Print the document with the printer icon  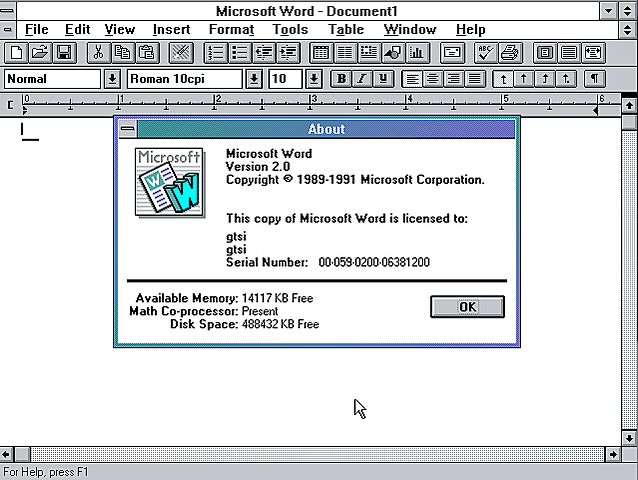point(510,53)
